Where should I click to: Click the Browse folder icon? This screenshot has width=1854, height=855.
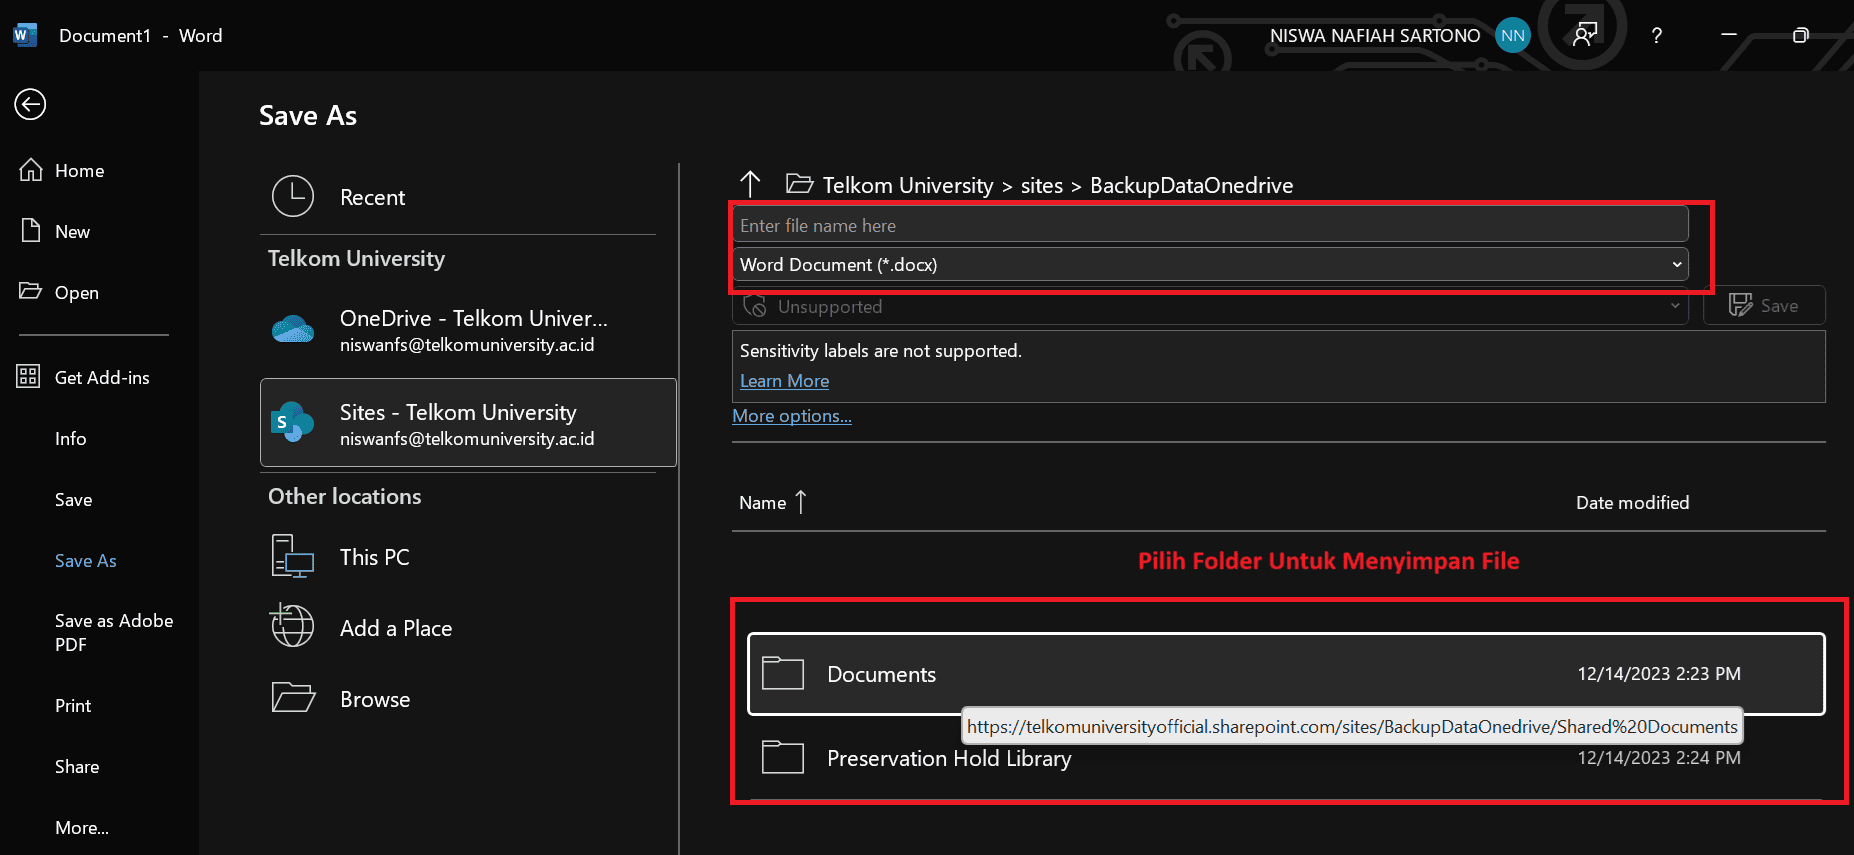[293, 697]
